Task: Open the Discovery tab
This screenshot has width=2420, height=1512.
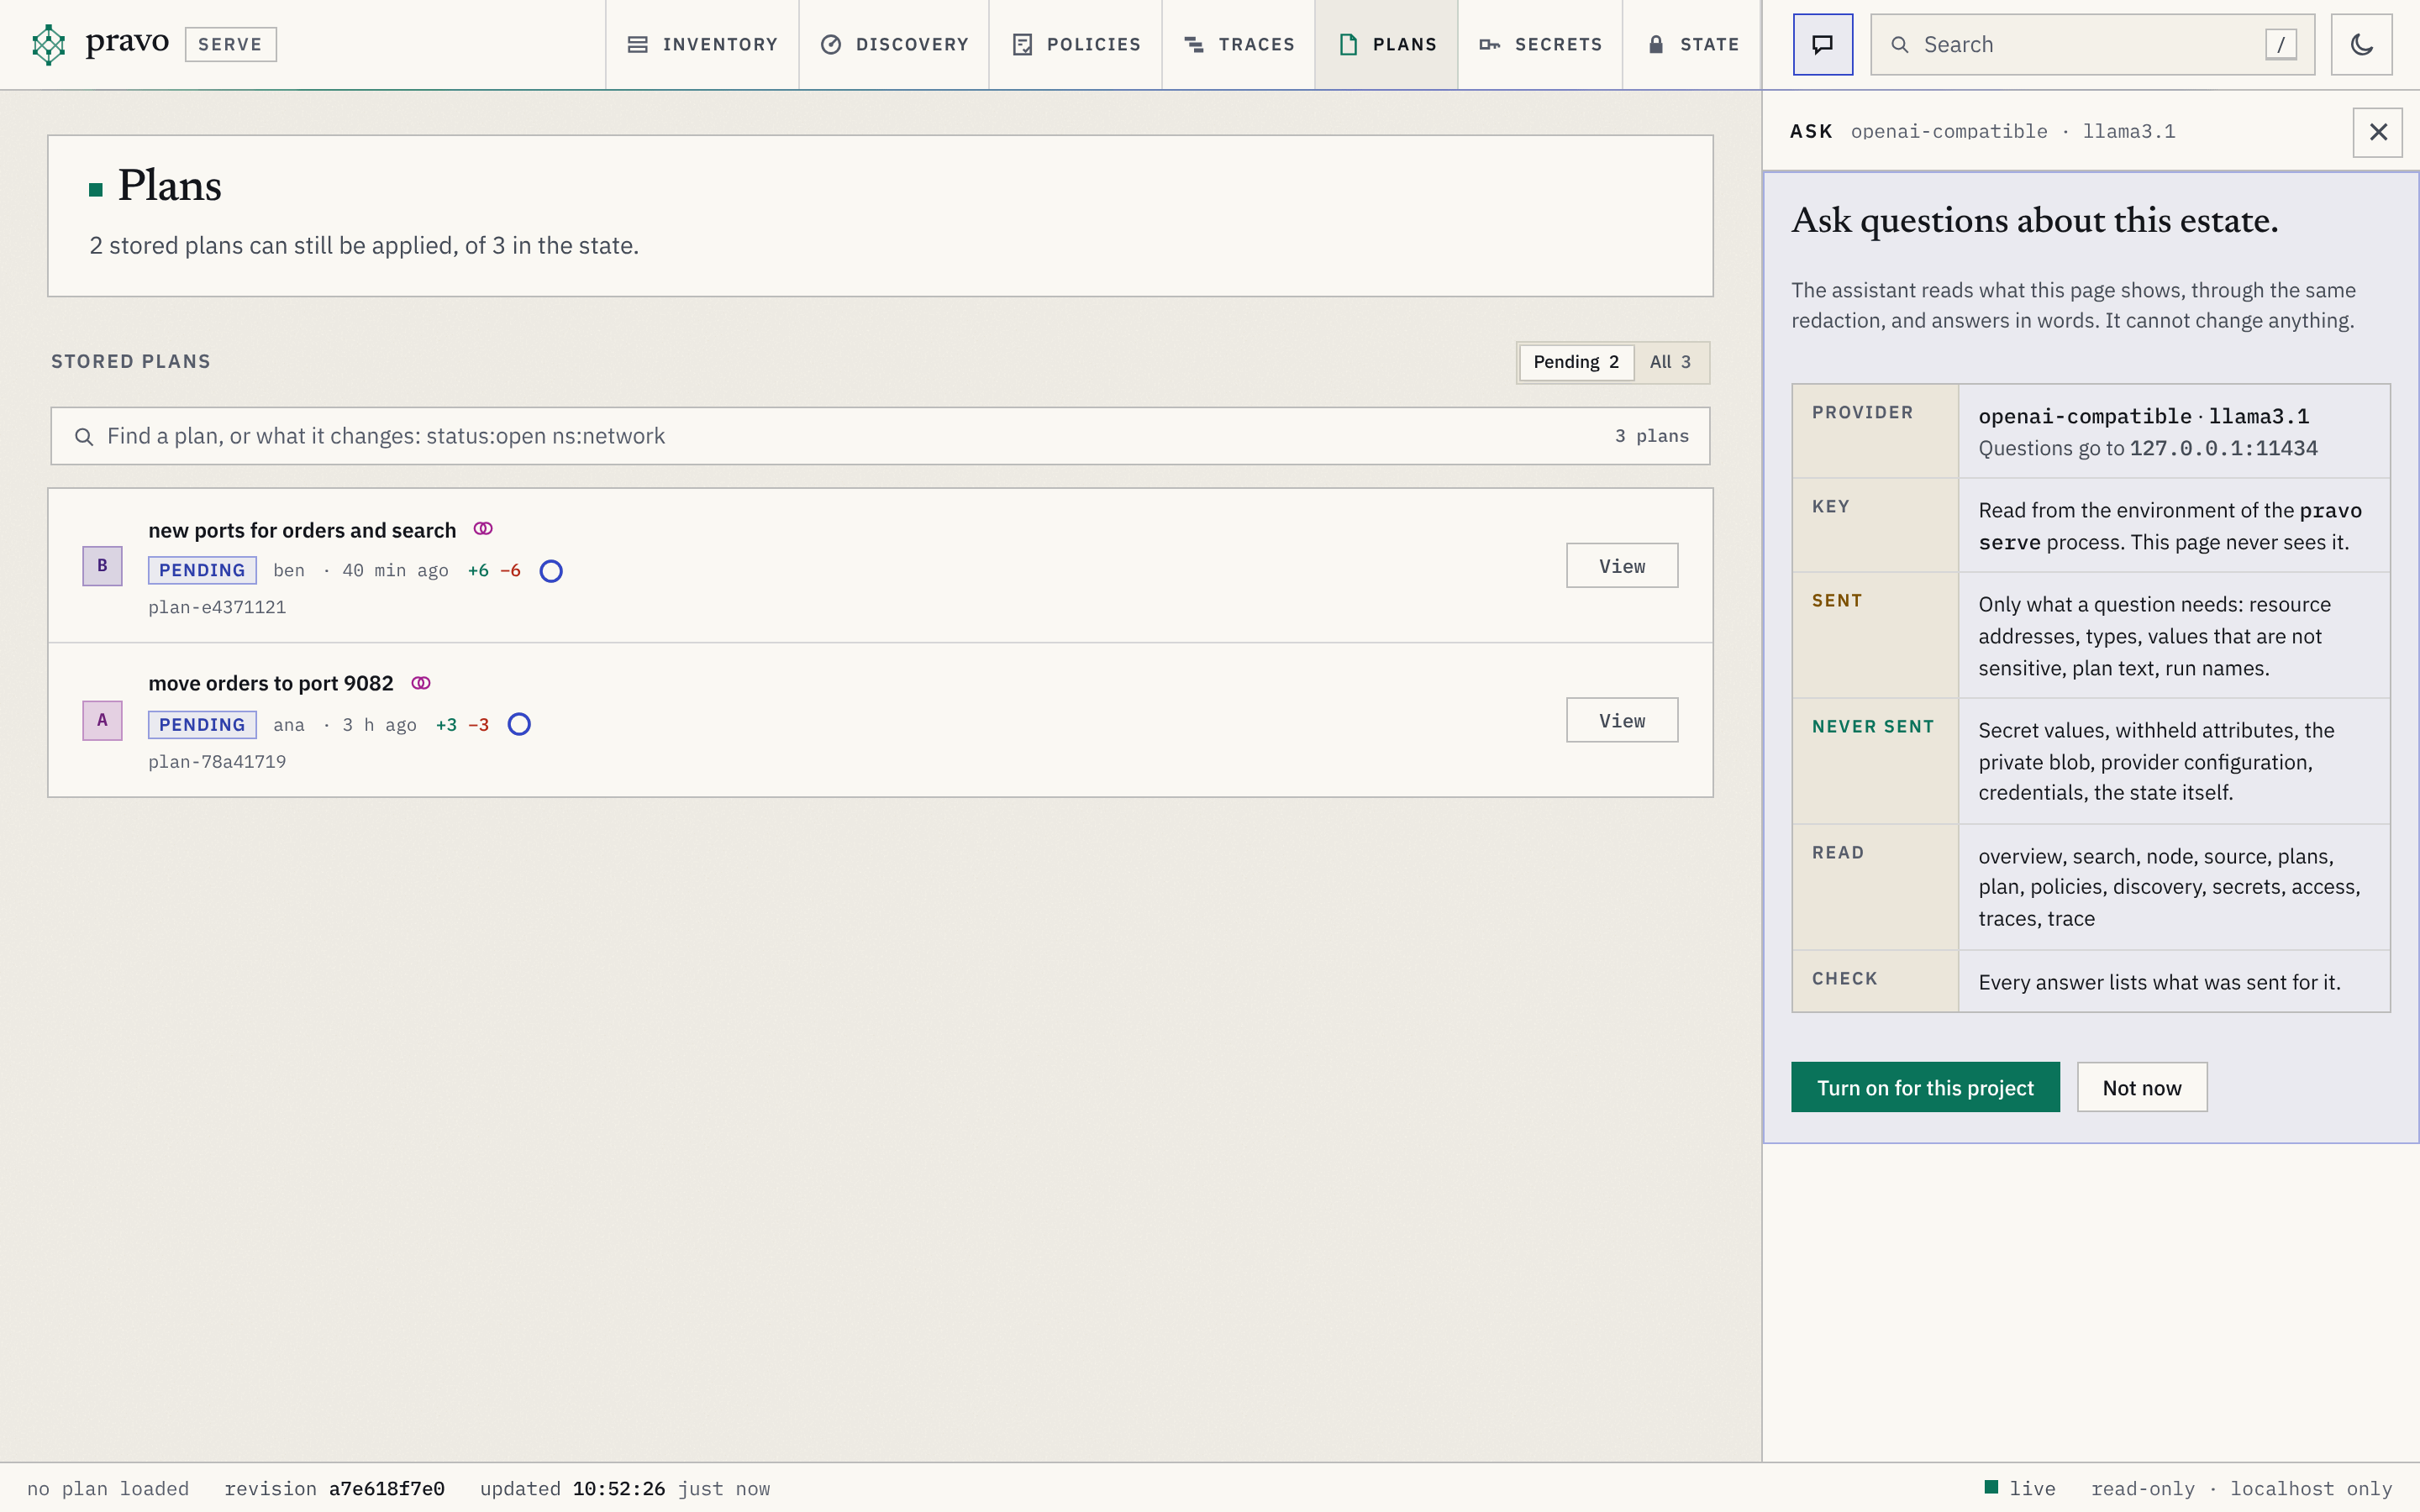Action: pos(894,44)
